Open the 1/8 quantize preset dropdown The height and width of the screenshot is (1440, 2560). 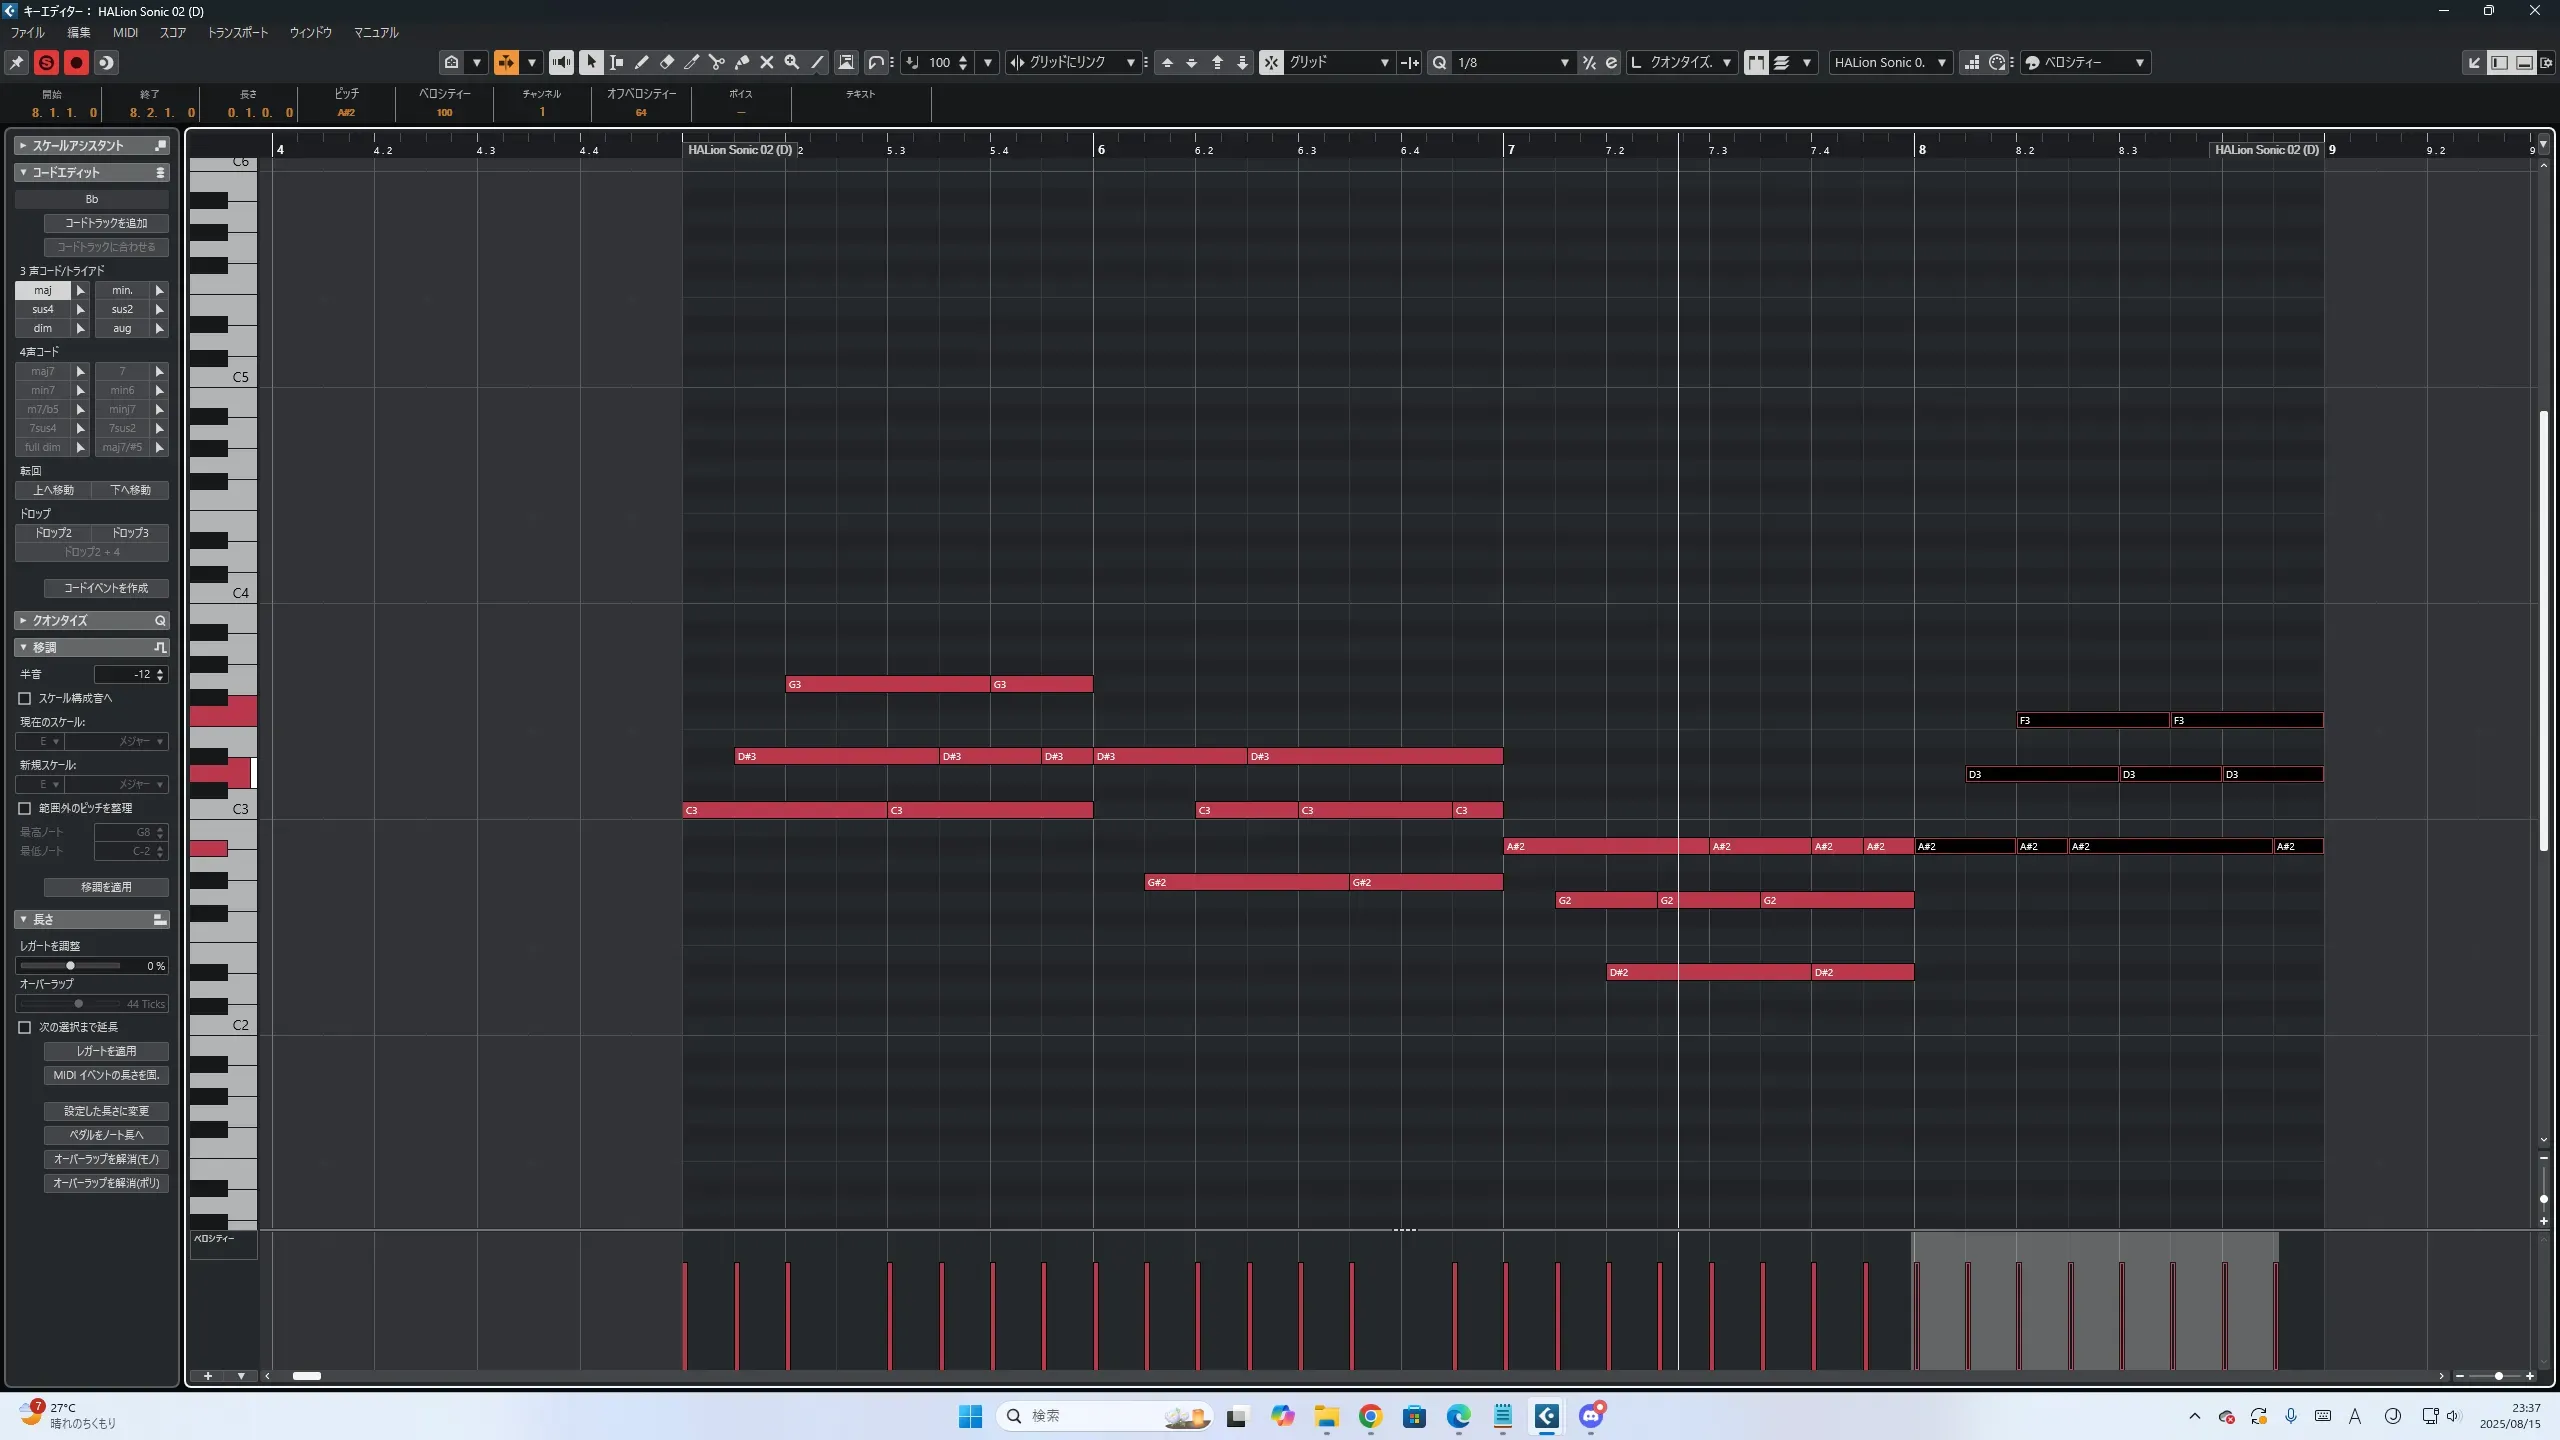coord(1564,62)
